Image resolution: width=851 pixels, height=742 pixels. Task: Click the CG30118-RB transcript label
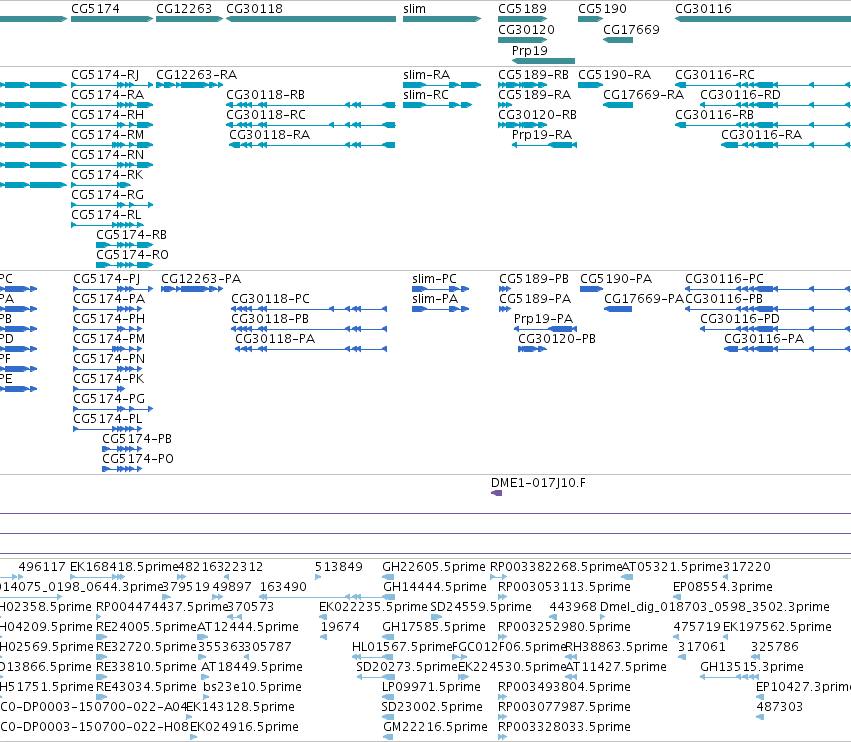[x=265, y=95]
